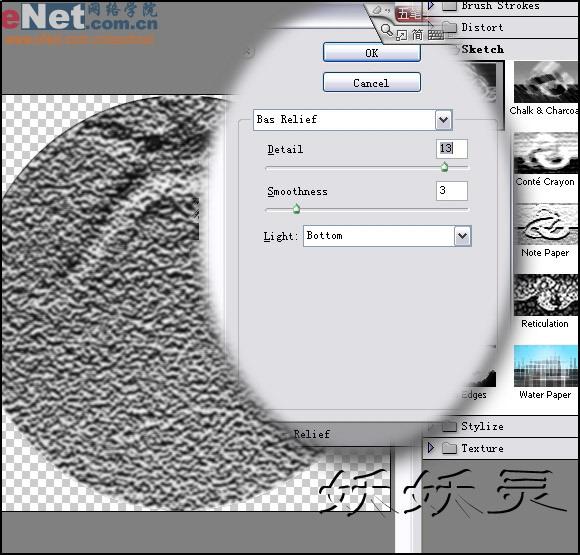Click the Stylize folder icon
The width and height of the screenshot is (580, 555).
449,426
